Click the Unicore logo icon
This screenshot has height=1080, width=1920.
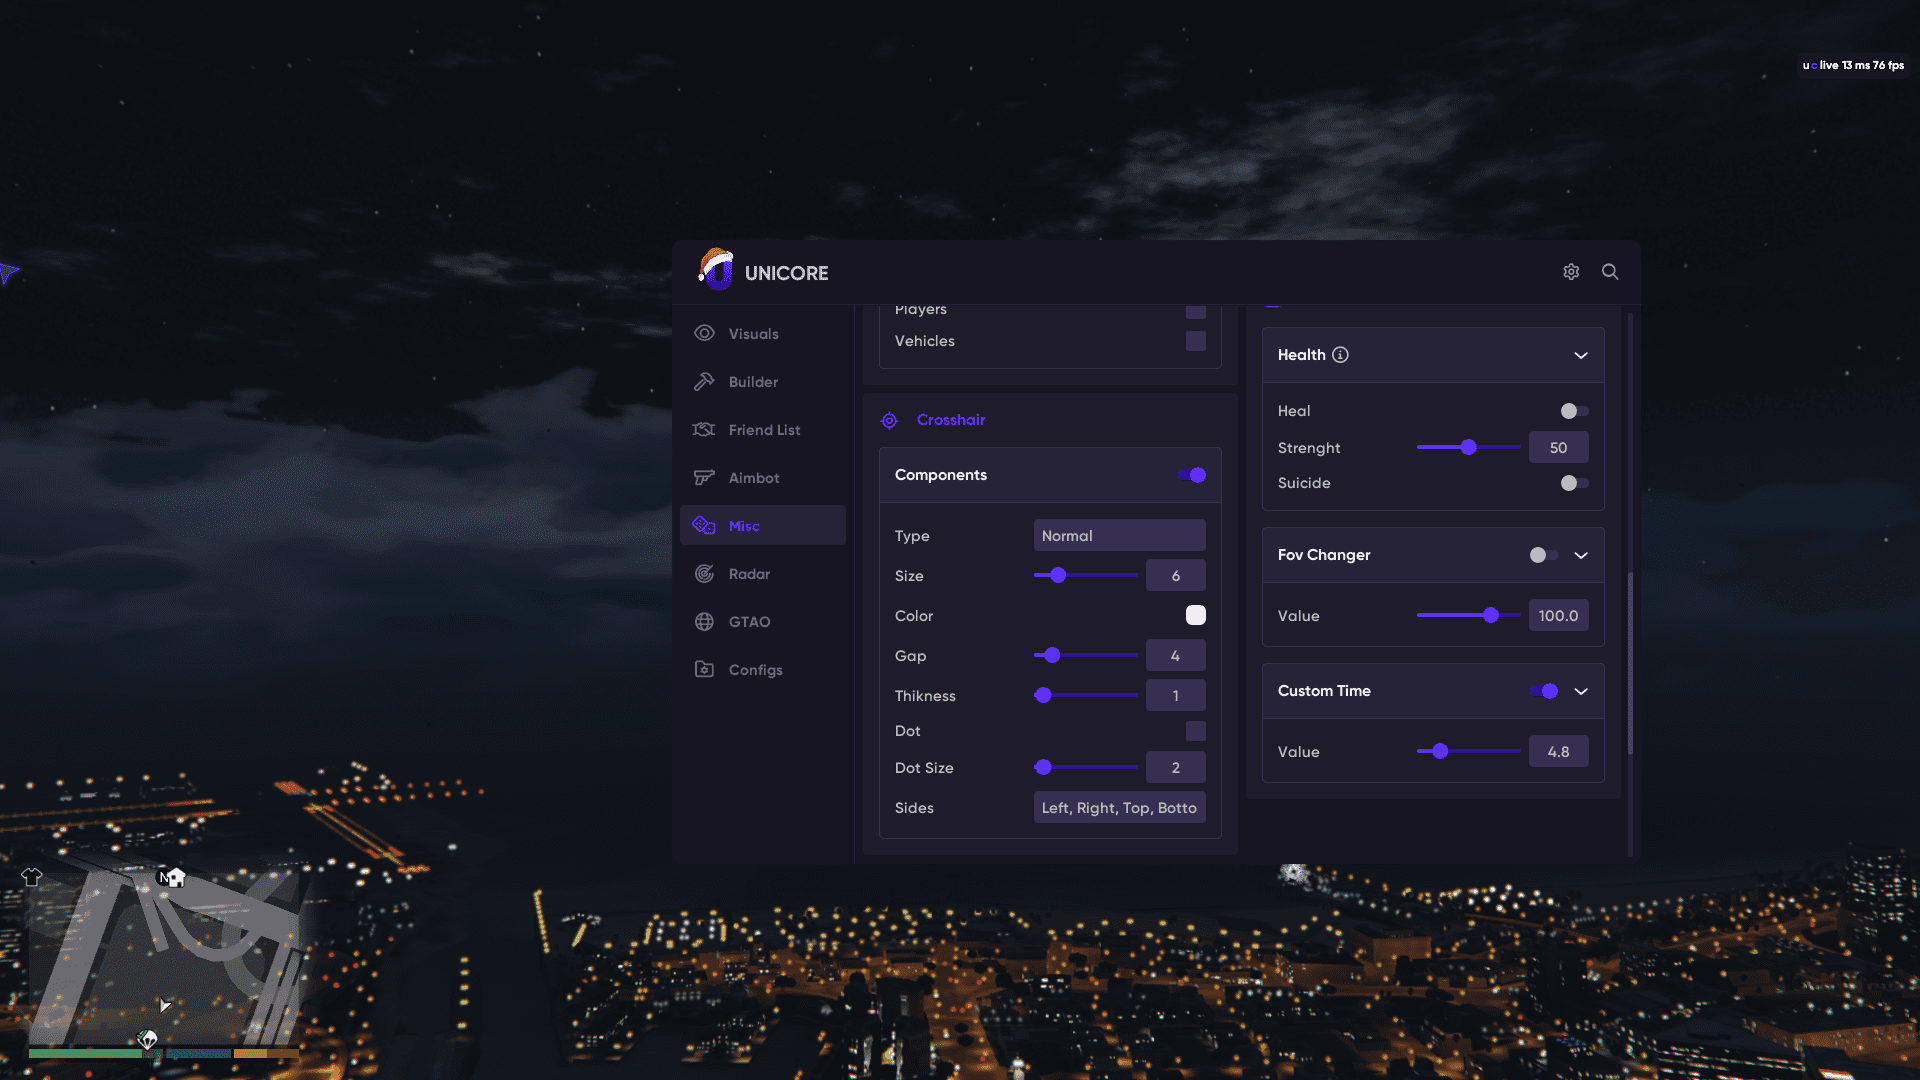(716, 271)
